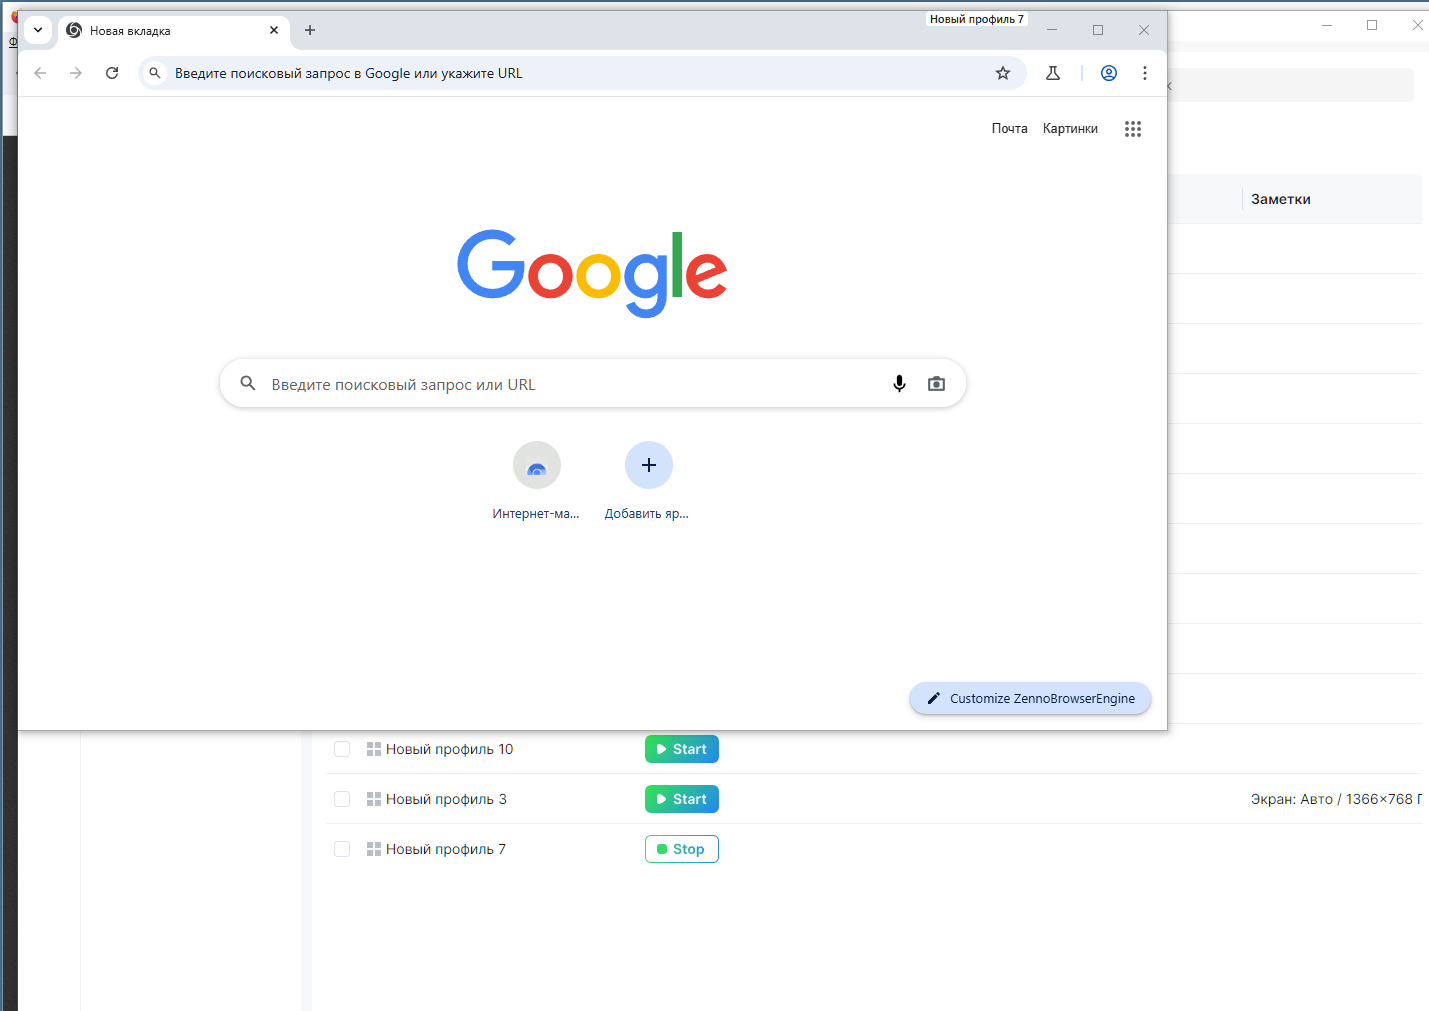Bookmark this page with the star icon
Viewport: 1429px width, 1011px height.
tap(1003, 73)
